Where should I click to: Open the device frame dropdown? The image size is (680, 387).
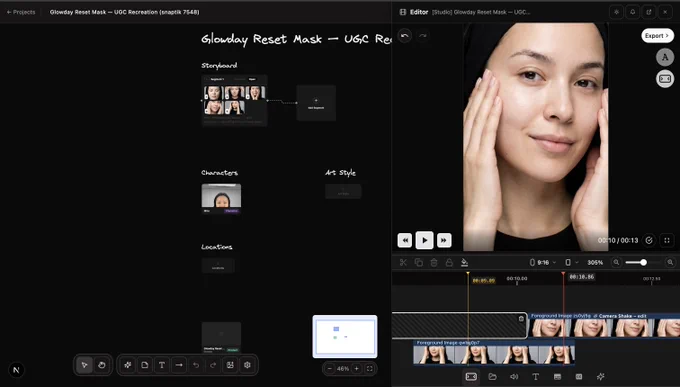pyautogui.click(x=572, y=262)
